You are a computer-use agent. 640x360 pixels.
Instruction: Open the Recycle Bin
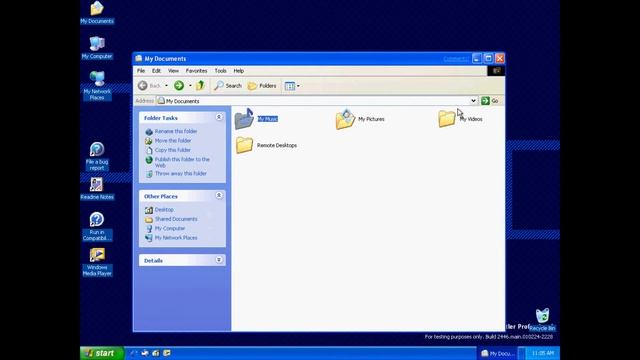coord(542,319)
